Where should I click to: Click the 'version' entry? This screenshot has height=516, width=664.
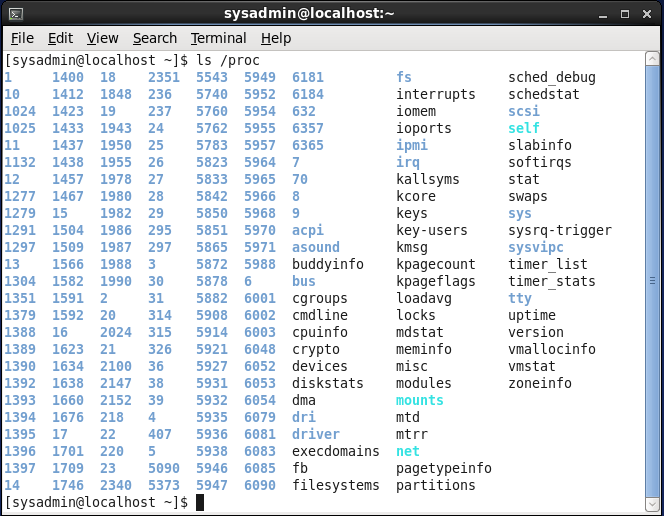click(536, 332)
